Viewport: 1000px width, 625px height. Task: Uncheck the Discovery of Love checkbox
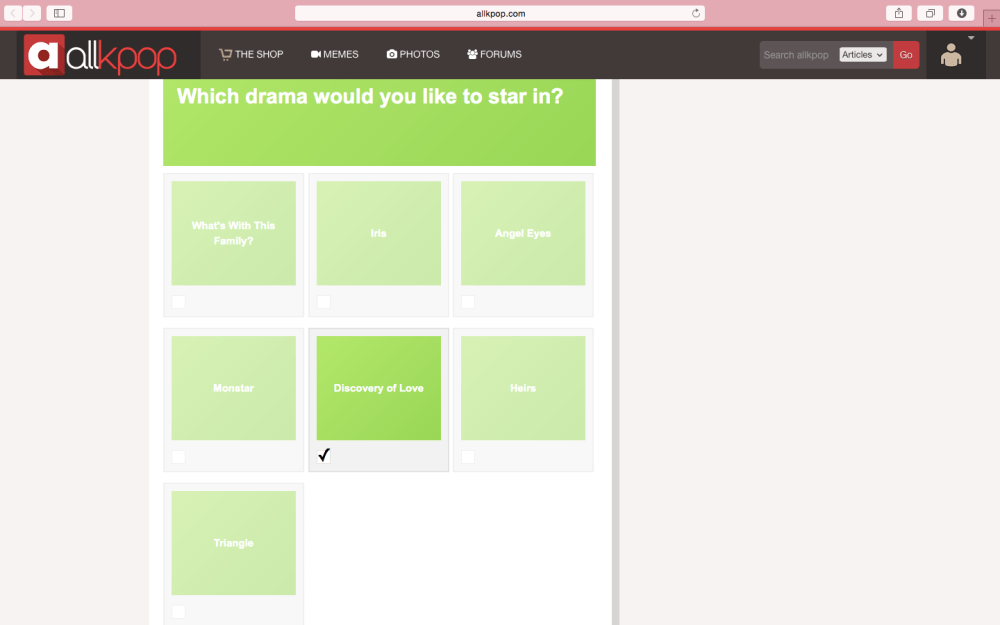pos(324,456)
